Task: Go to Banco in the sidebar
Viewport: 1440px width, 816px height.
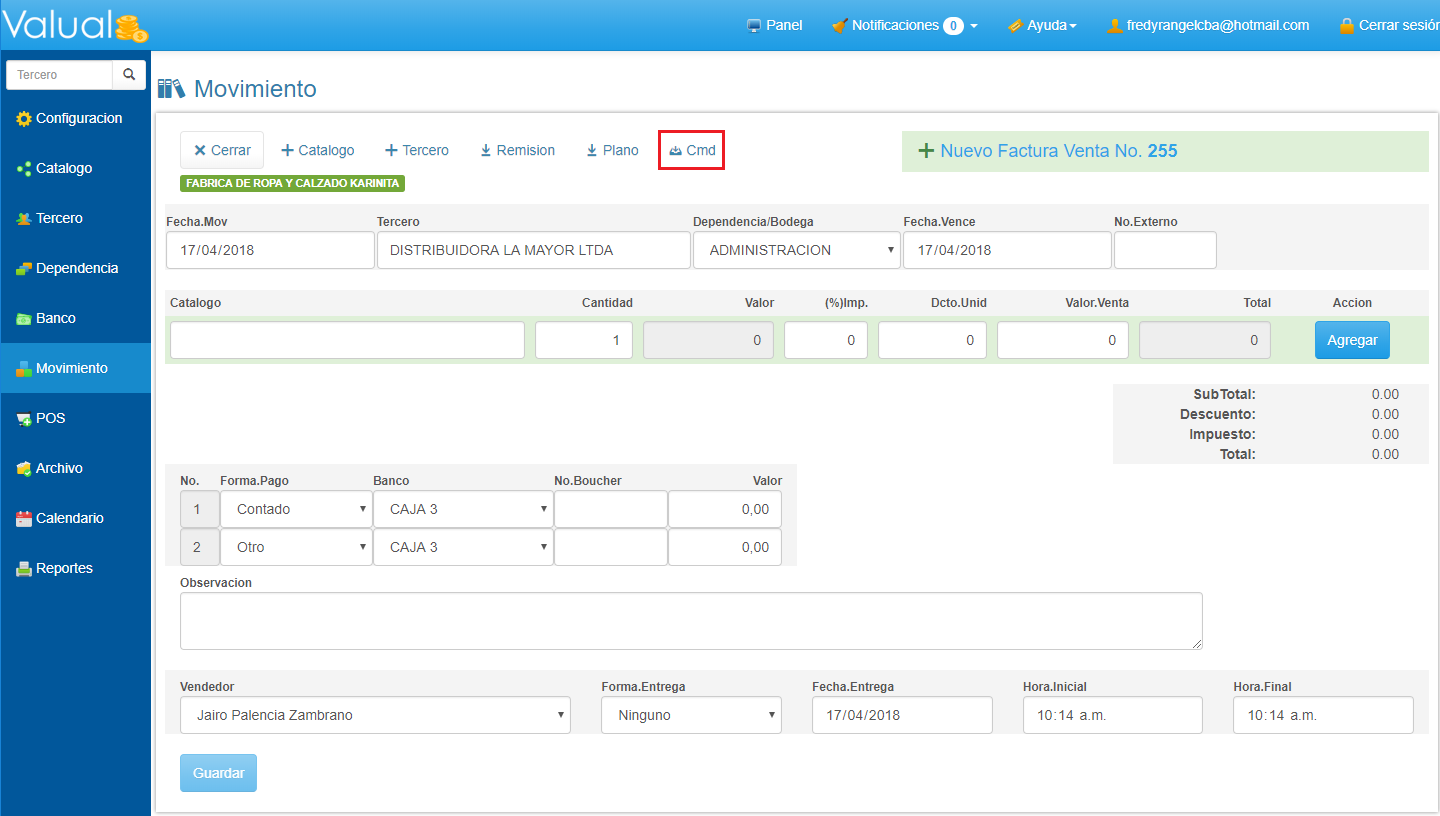Action: coord(56,318)
